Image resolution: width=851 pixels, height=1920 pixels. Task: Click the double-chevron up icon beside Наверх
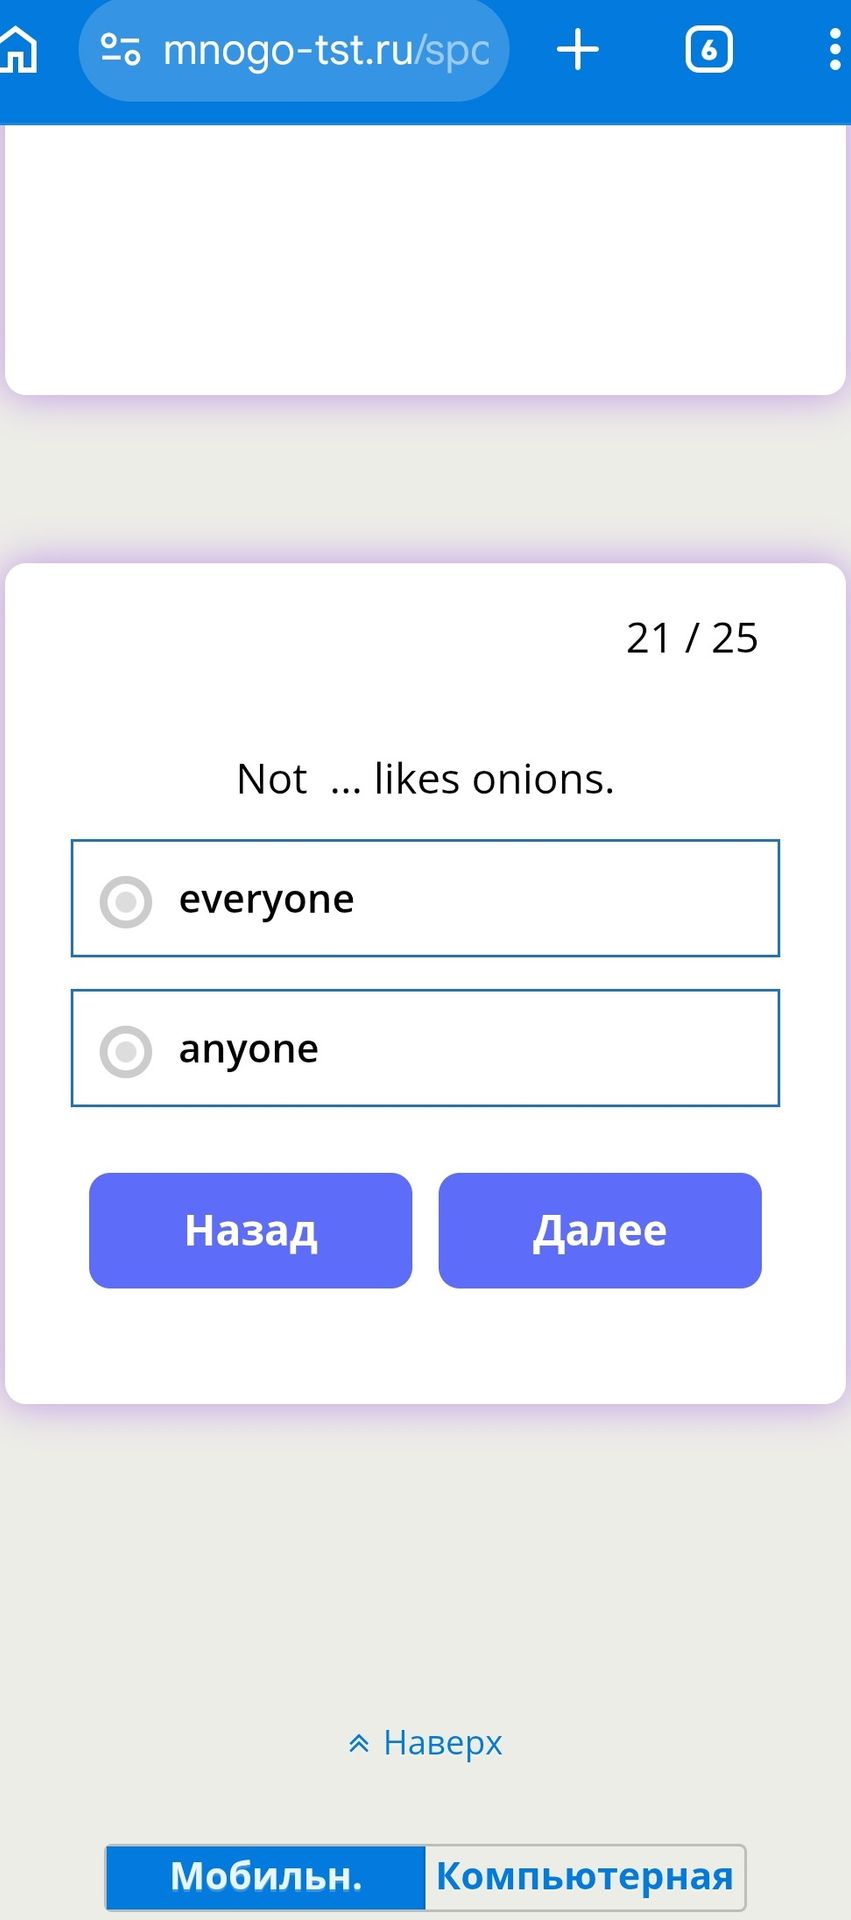[x=359, y=1744]
